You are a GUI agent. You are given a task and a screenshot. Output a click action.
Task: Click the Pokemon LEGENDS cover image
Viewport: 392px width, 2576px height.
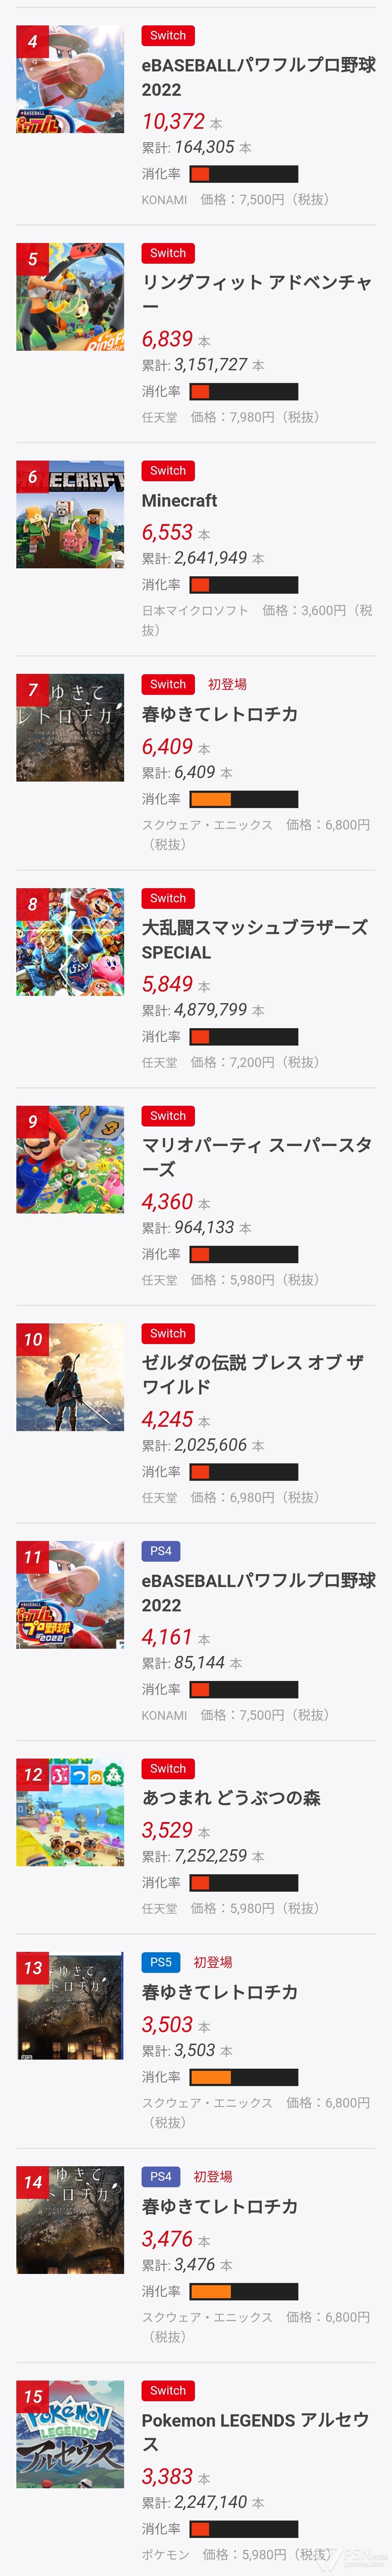pos(70,2434)
